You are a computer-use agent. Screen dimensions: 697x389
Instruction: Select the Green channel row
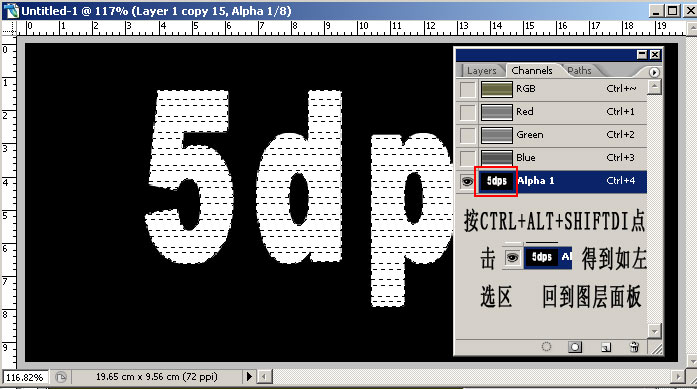point(551,135)
